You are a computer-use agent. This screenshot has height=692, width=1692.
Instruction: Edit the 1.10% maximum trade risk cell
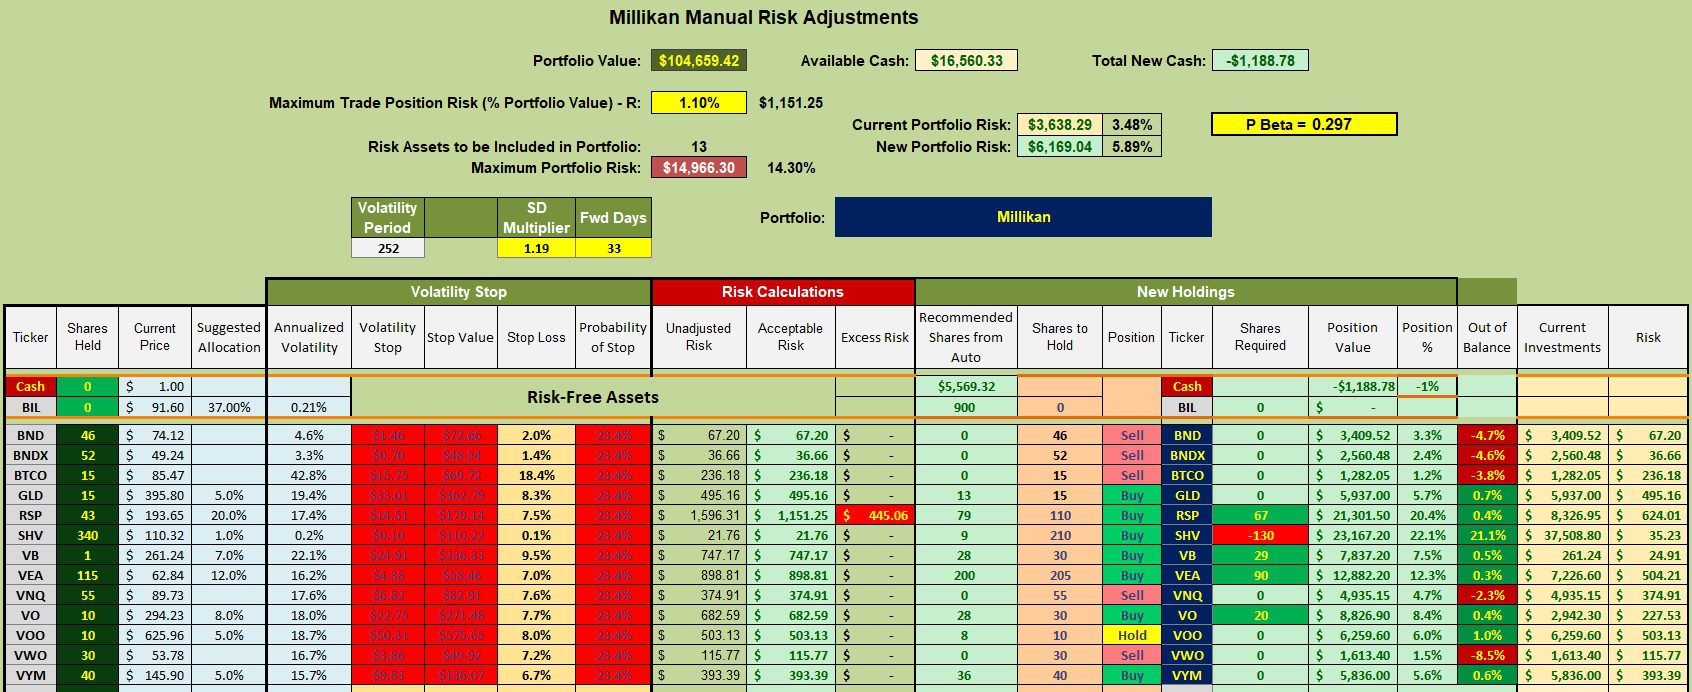click(699, 103)
